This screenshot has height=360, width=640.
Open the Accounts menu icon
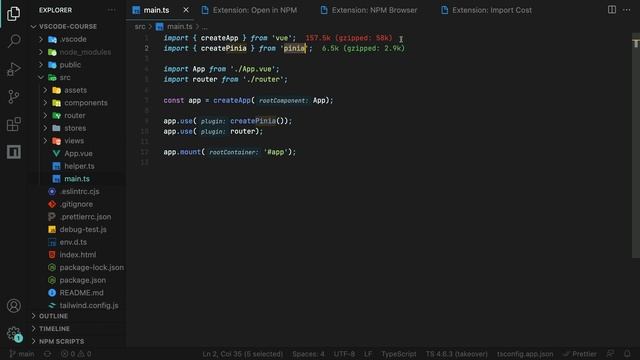[x=13, y=306]
